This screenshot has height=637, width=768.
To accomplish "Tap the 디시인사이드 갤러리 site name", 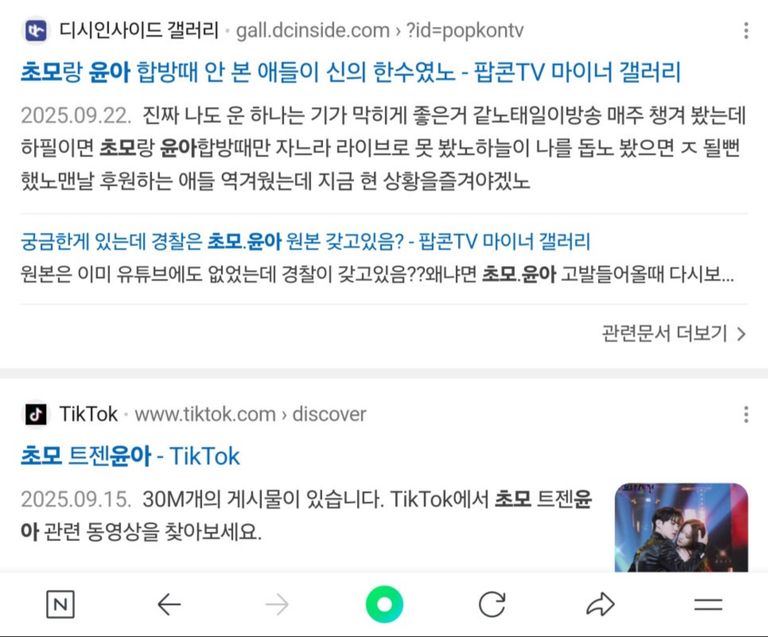I will click(x=139, y=30).
